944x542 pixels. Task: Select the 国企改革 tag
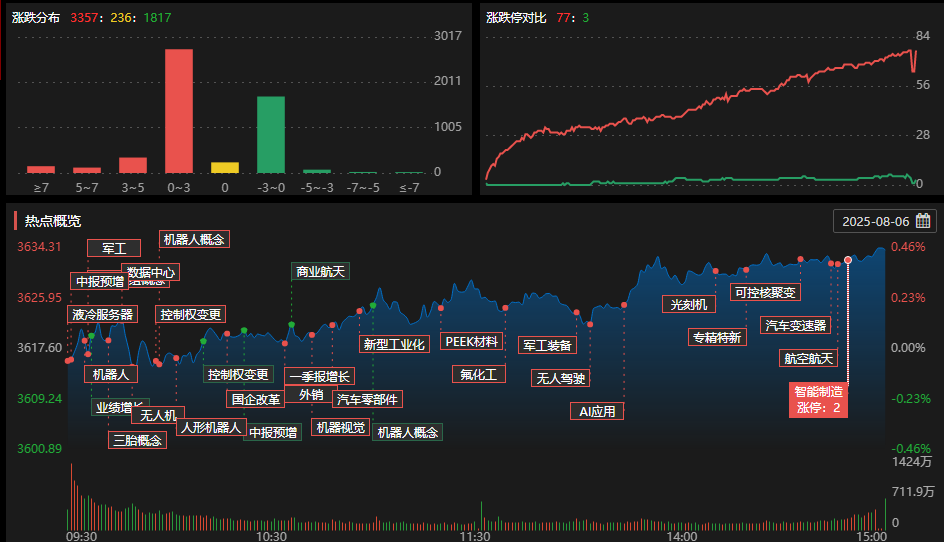tap(256, 399)
